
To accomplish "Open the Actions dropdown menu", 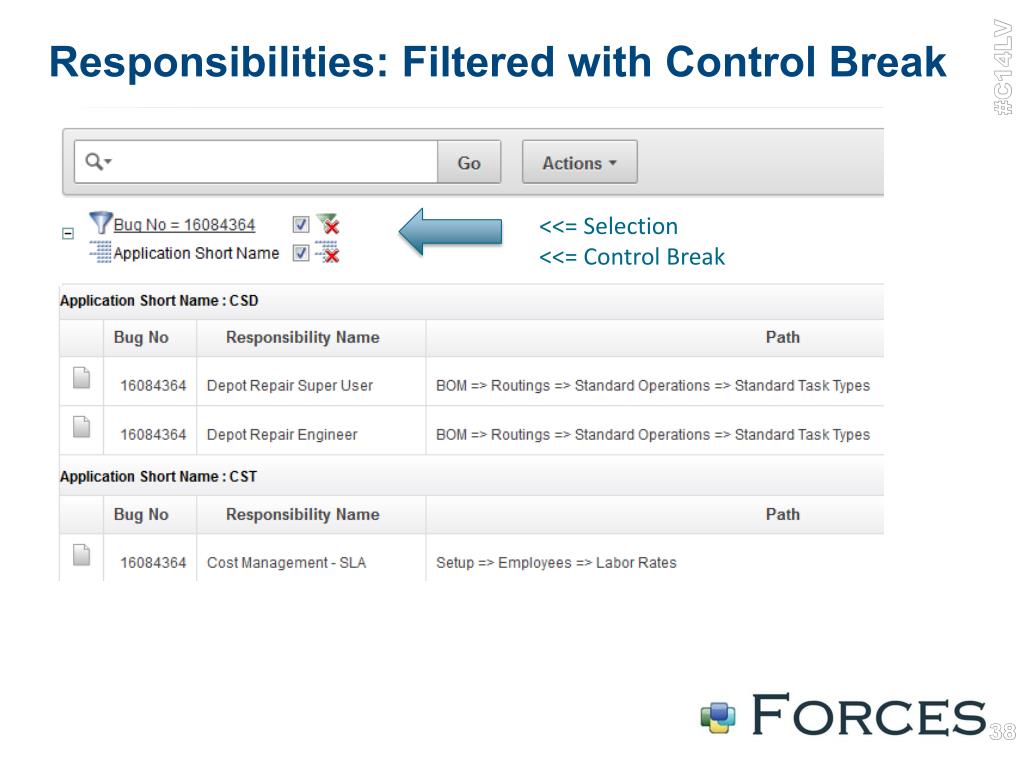I will 579,162.
